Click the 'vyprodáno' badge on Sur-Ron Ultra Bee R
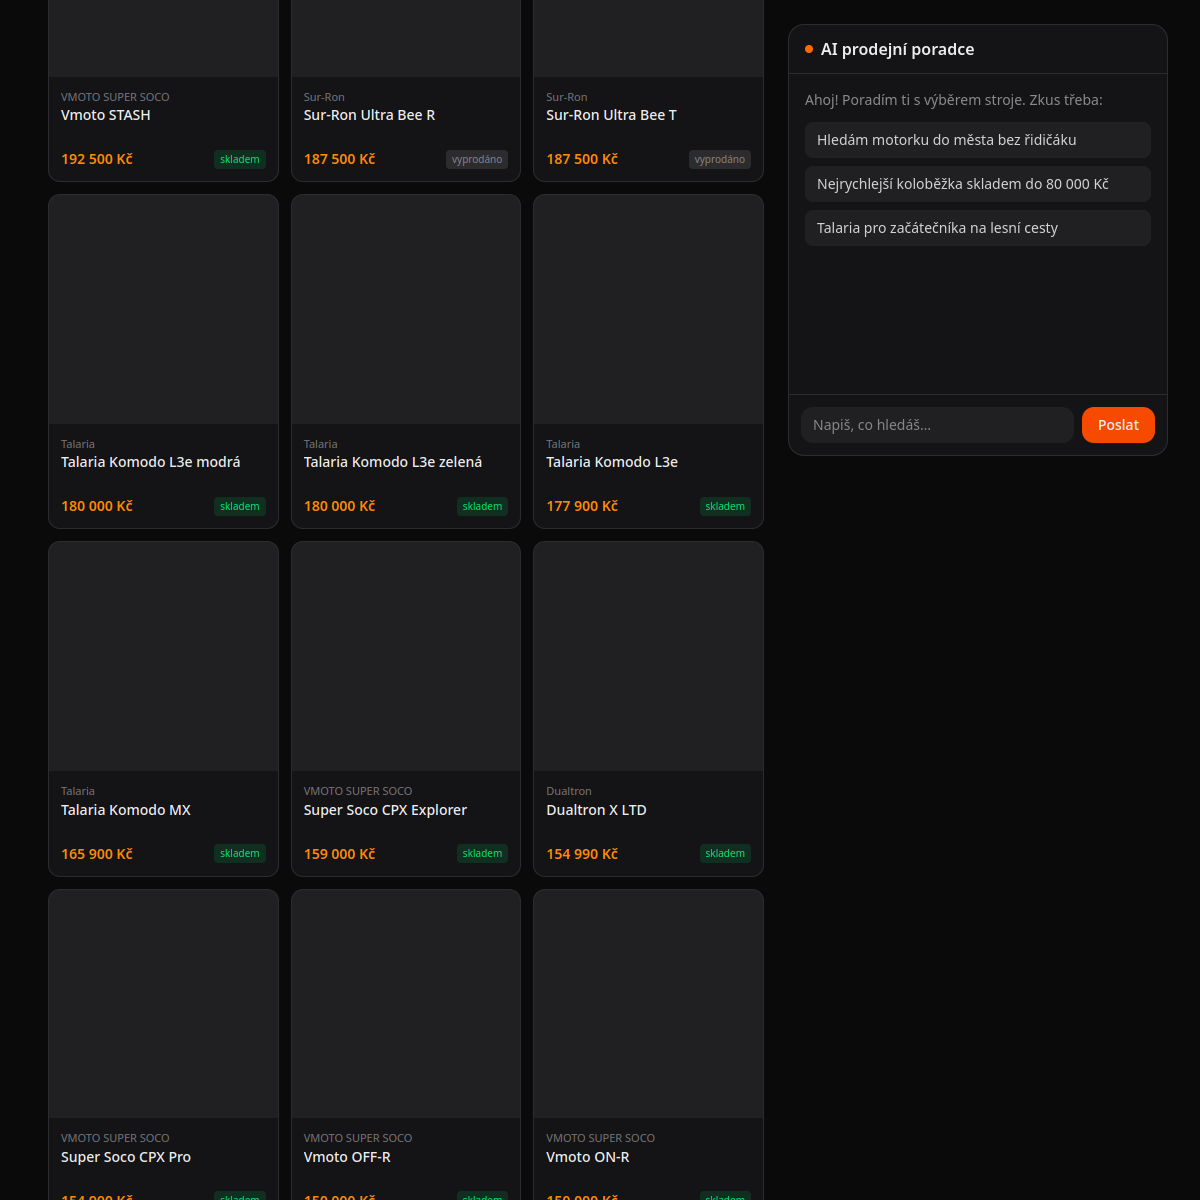Screen dimensions: 1200x1200 (x=477, y=159)
